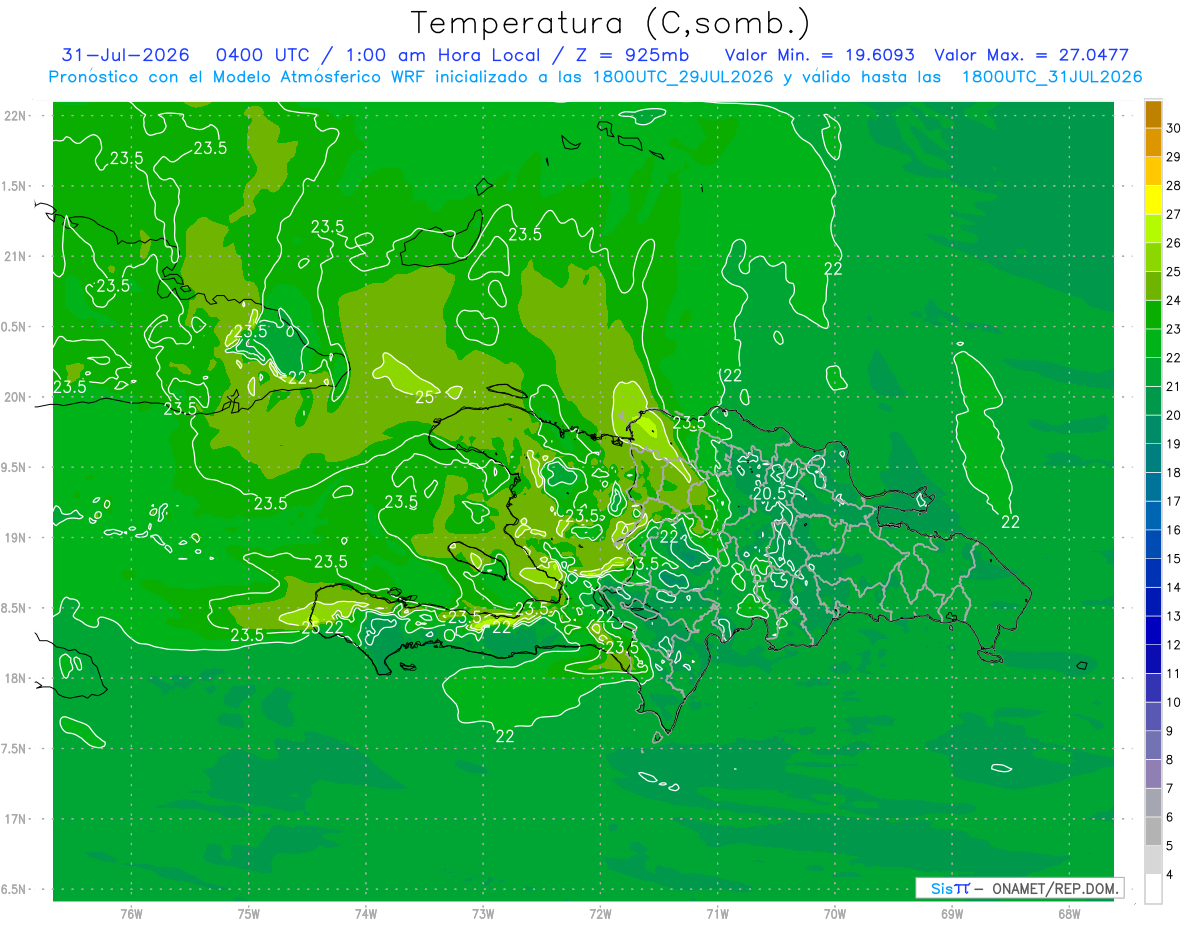The height and width of the screenshot is (927, 1200).
Task: Click the 18N latitude axis label
Action: [x=15, y=678]
